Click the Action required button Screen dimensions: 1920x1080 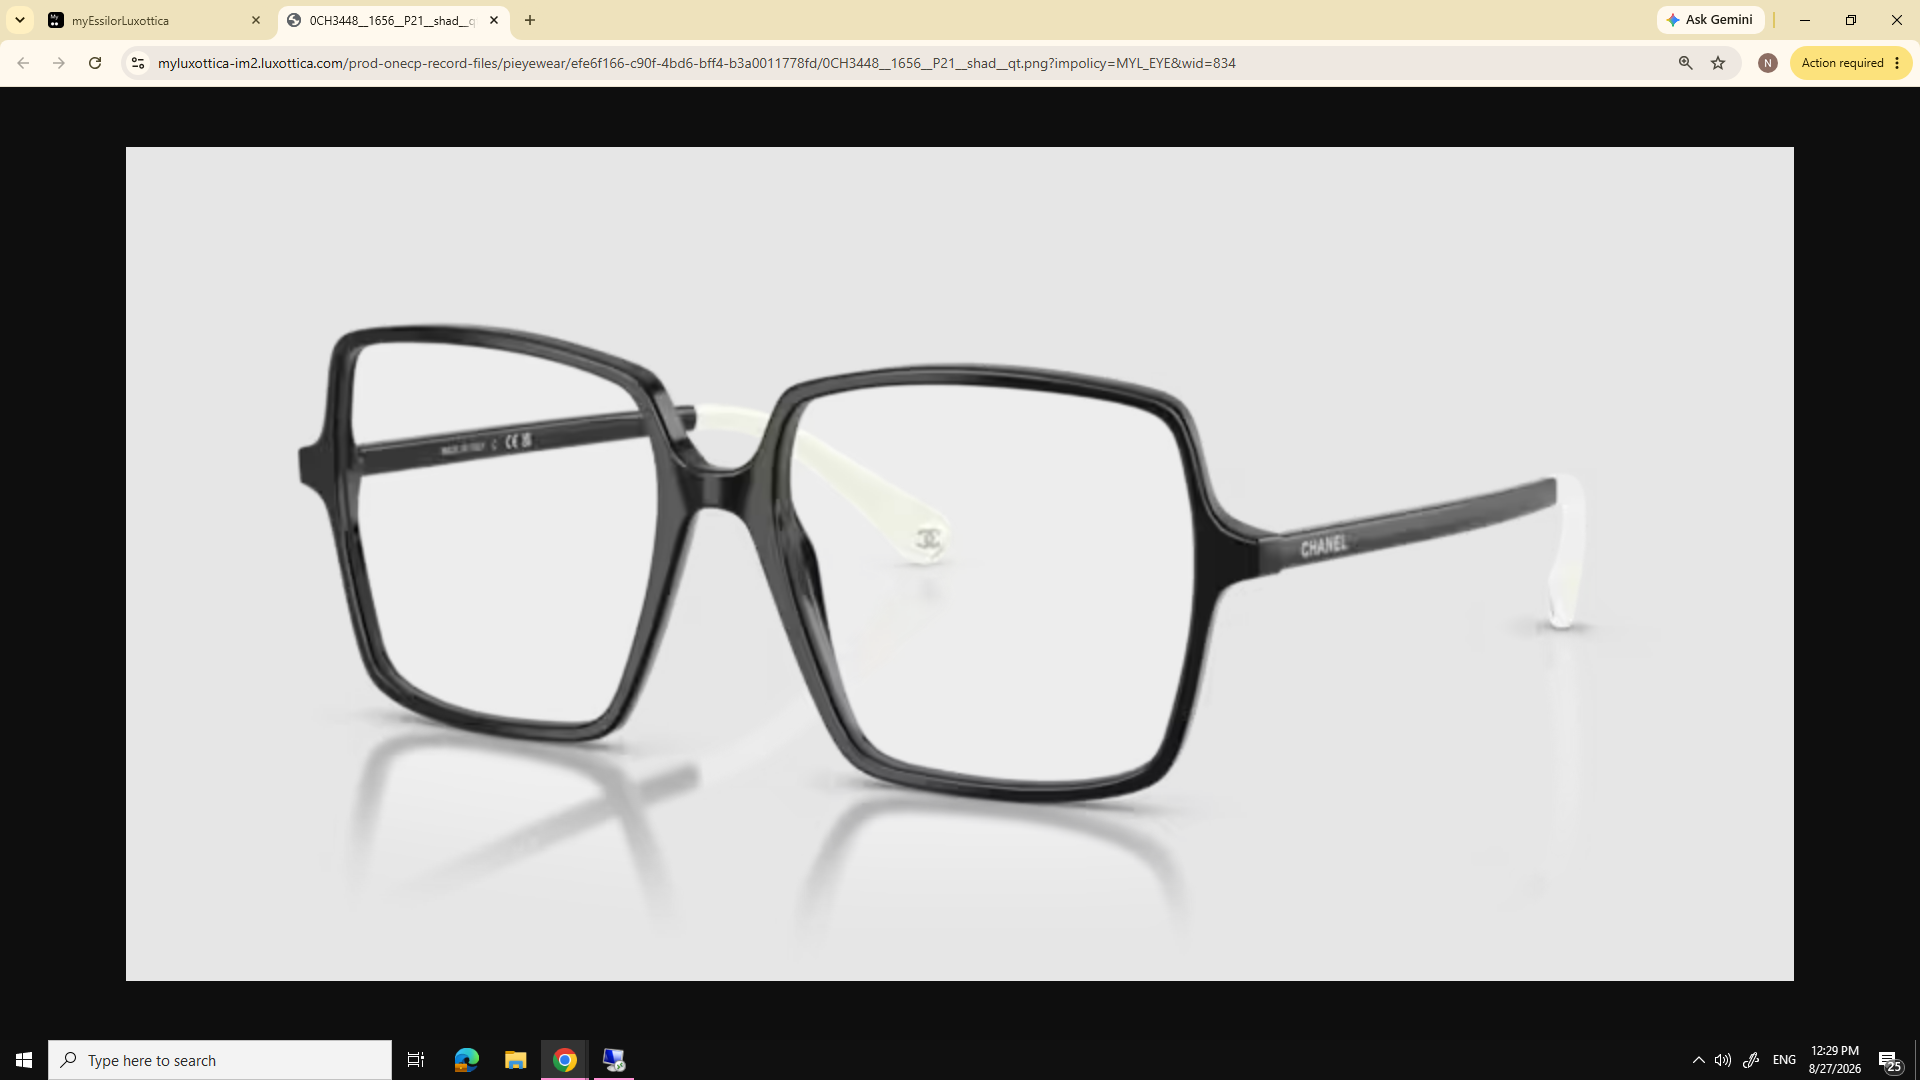pos(1843,63)
